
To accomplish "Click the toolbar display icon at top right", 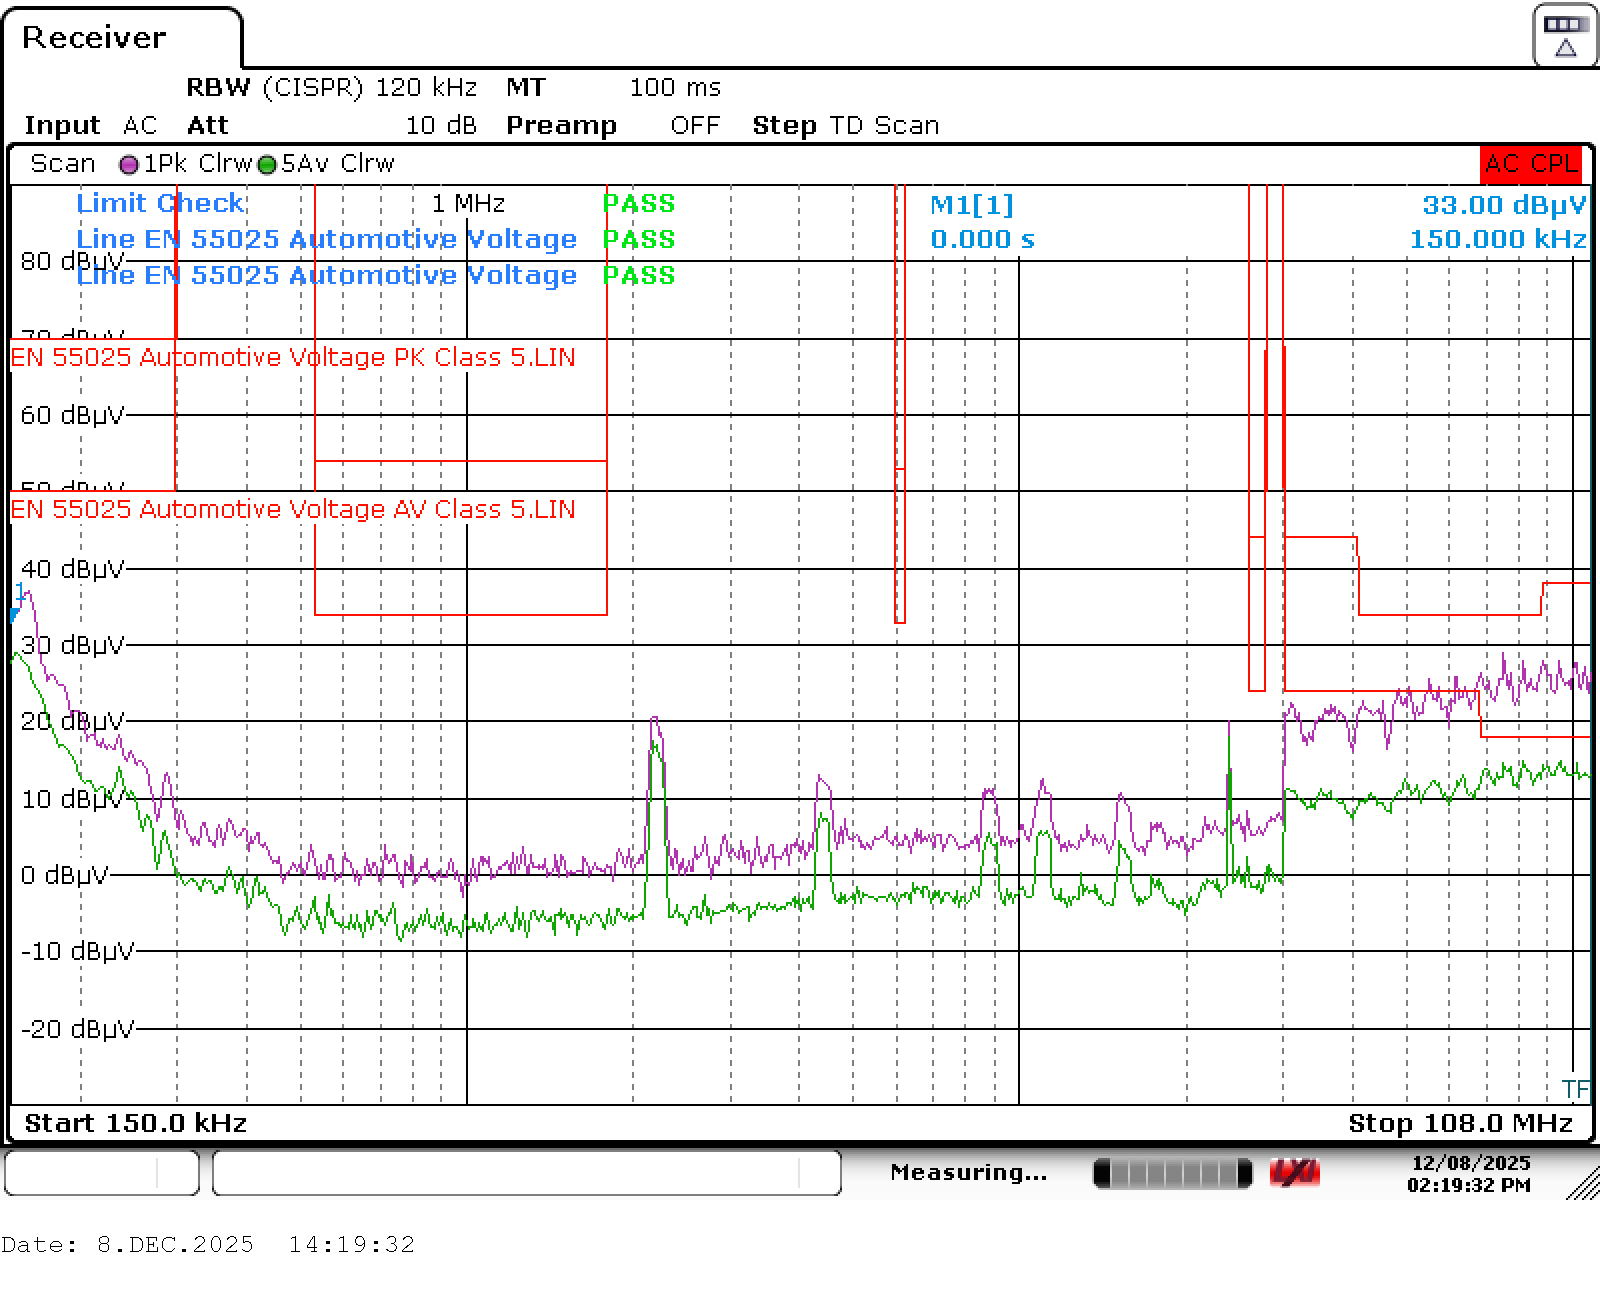I will point(1565,37).
